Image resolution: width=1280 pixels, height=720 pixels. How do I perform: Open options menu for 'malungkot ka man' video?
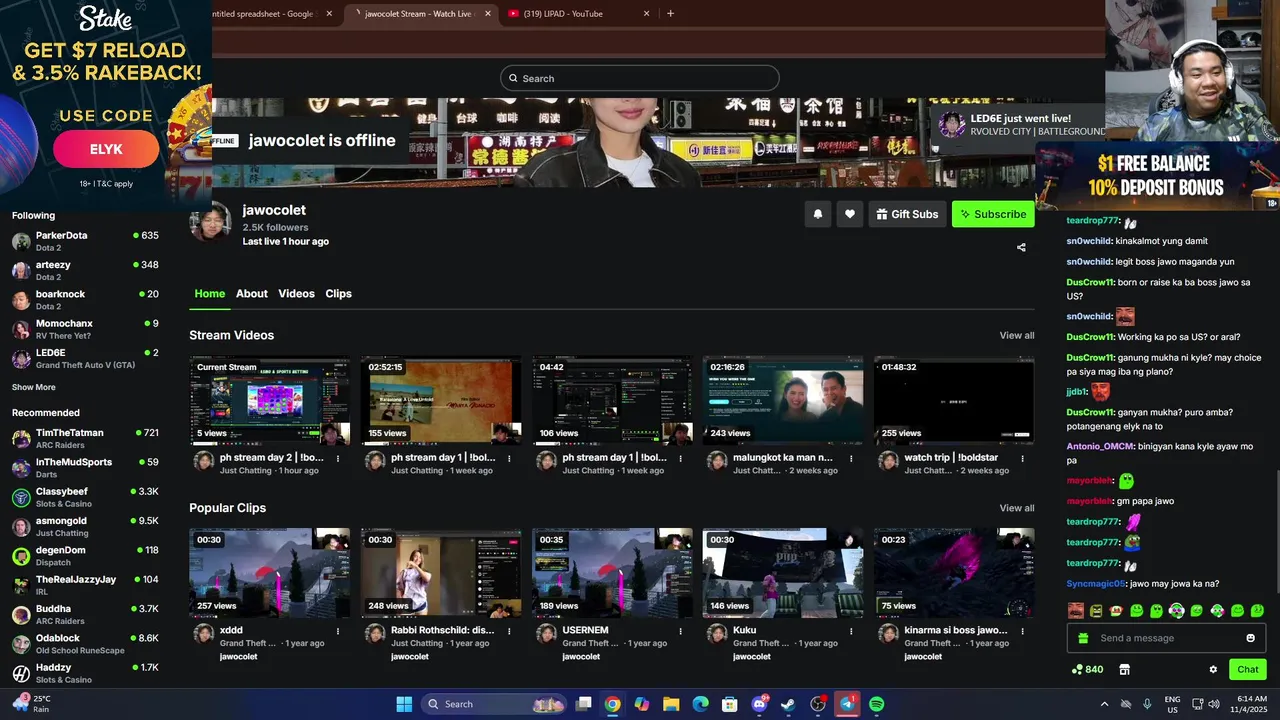pyautogui.click(x=851, y=459)
